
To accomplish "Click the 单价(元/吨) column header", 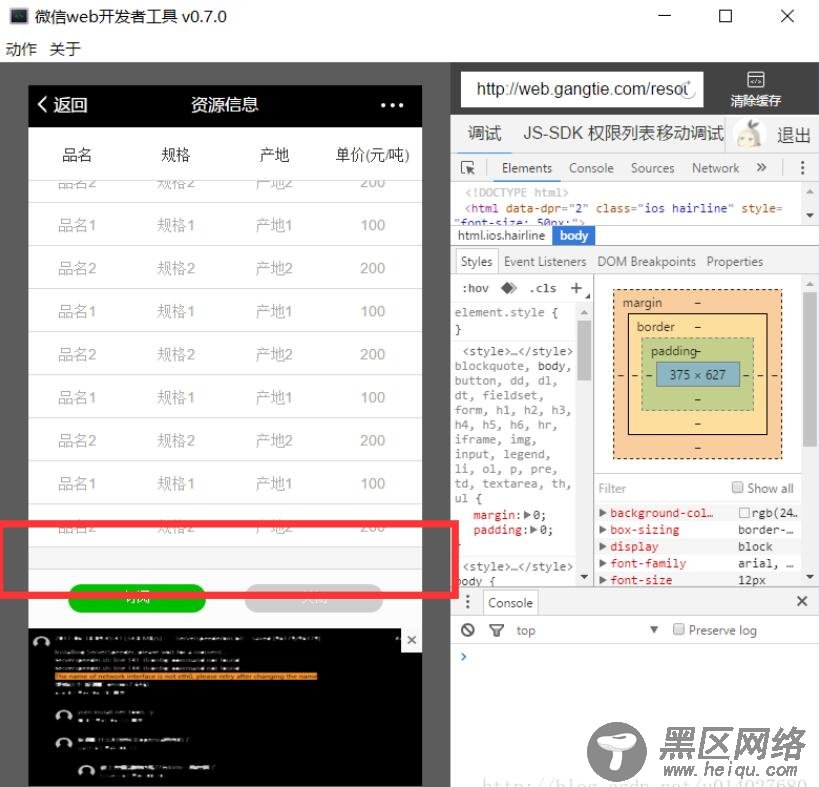I will pos(372,155).
